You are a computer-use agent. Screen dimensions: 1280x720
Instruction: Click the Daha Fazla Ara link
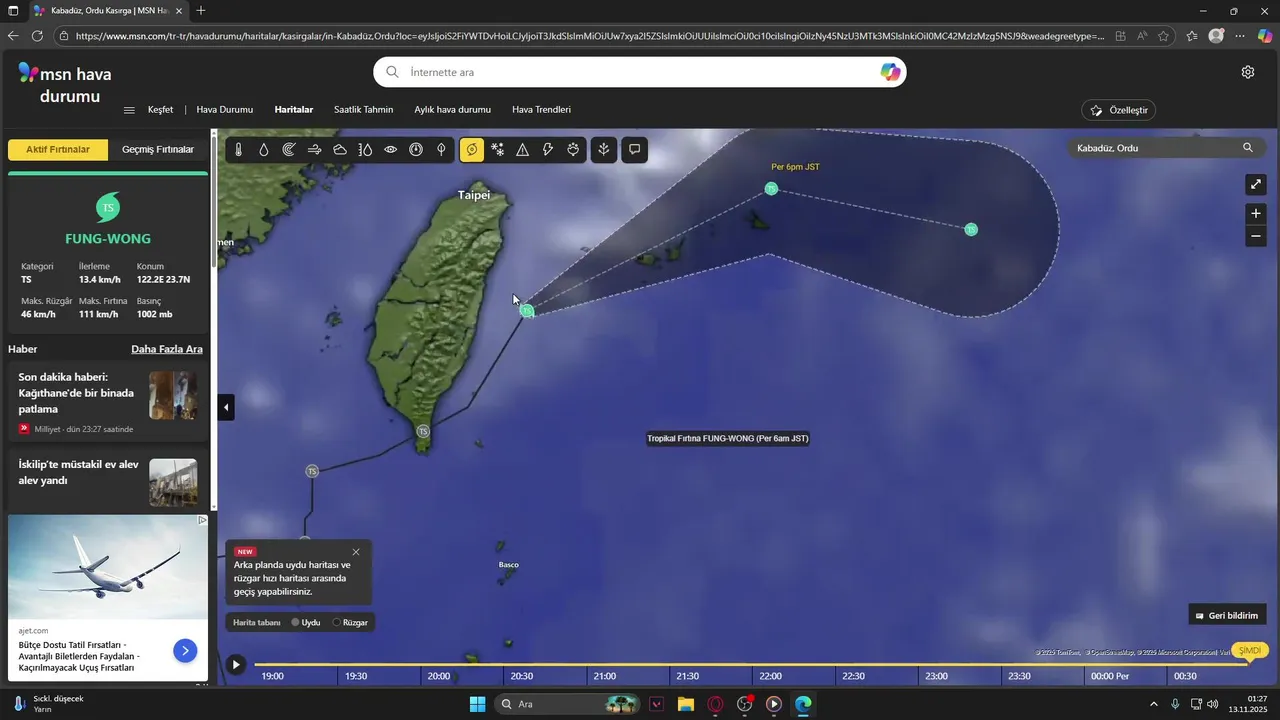click(x=167, y=349)
